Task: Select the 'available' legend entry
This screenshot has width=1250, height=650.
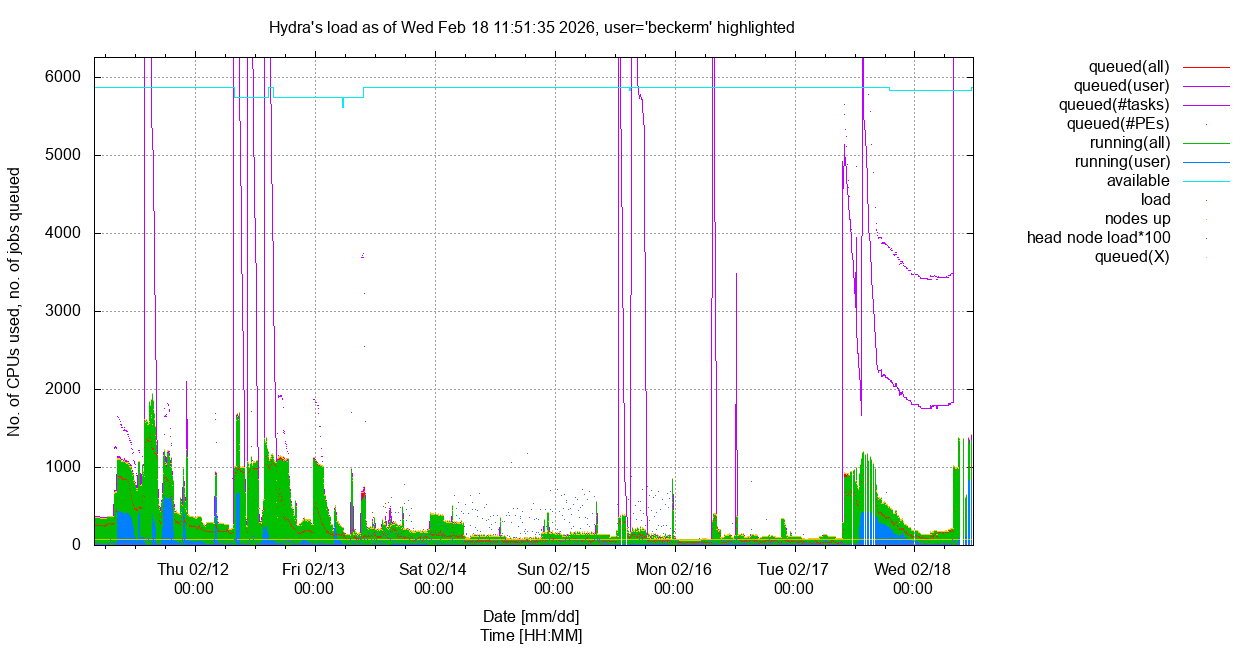Action: pyautogui.click(x=1137, y=181)
